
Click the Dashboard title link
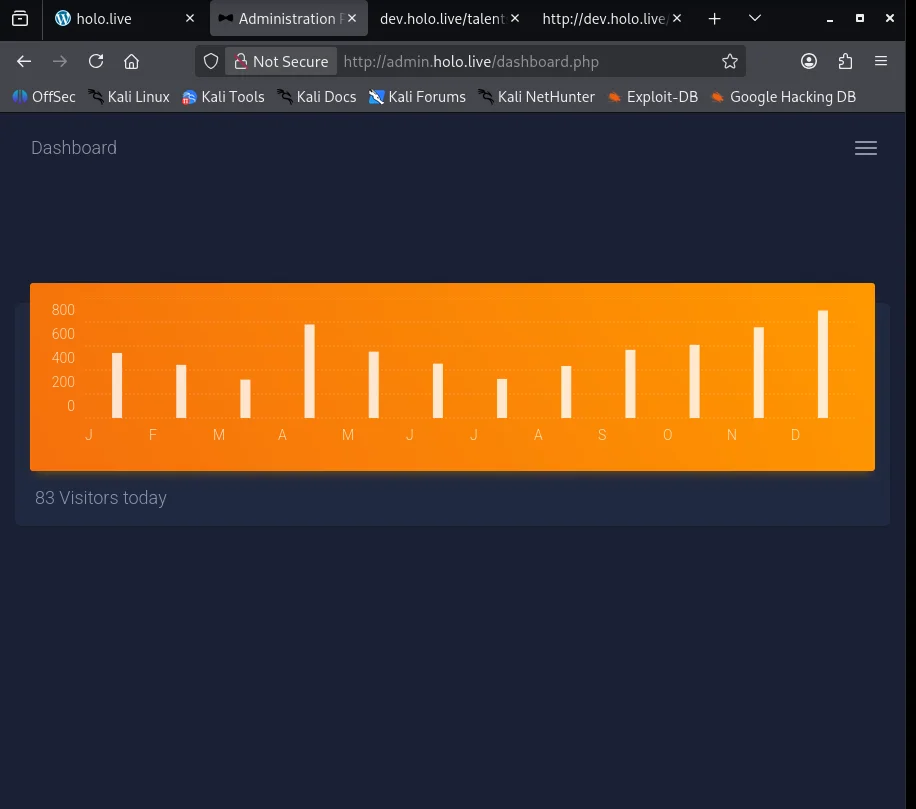tap(74, 148)
